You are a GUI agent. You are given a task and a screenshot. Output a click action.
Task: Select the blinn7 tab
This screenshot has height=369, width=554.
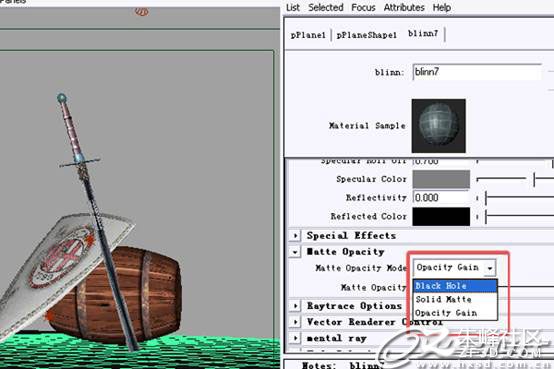click(x=423, y=34)
